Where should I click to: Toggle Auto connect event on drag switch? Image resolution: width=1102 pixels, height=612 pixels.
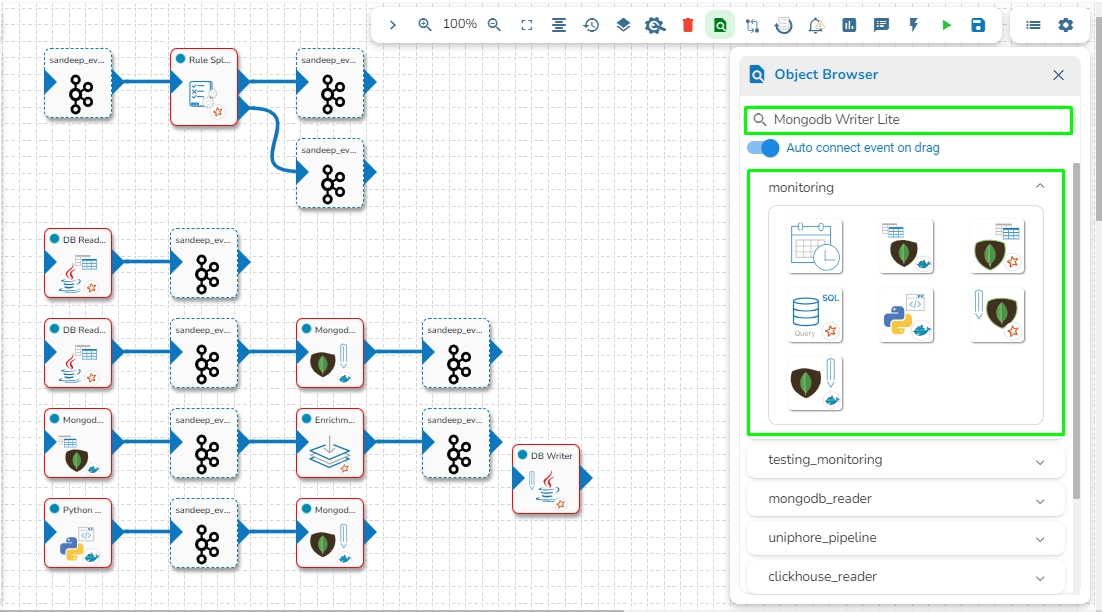pos(763,148)
